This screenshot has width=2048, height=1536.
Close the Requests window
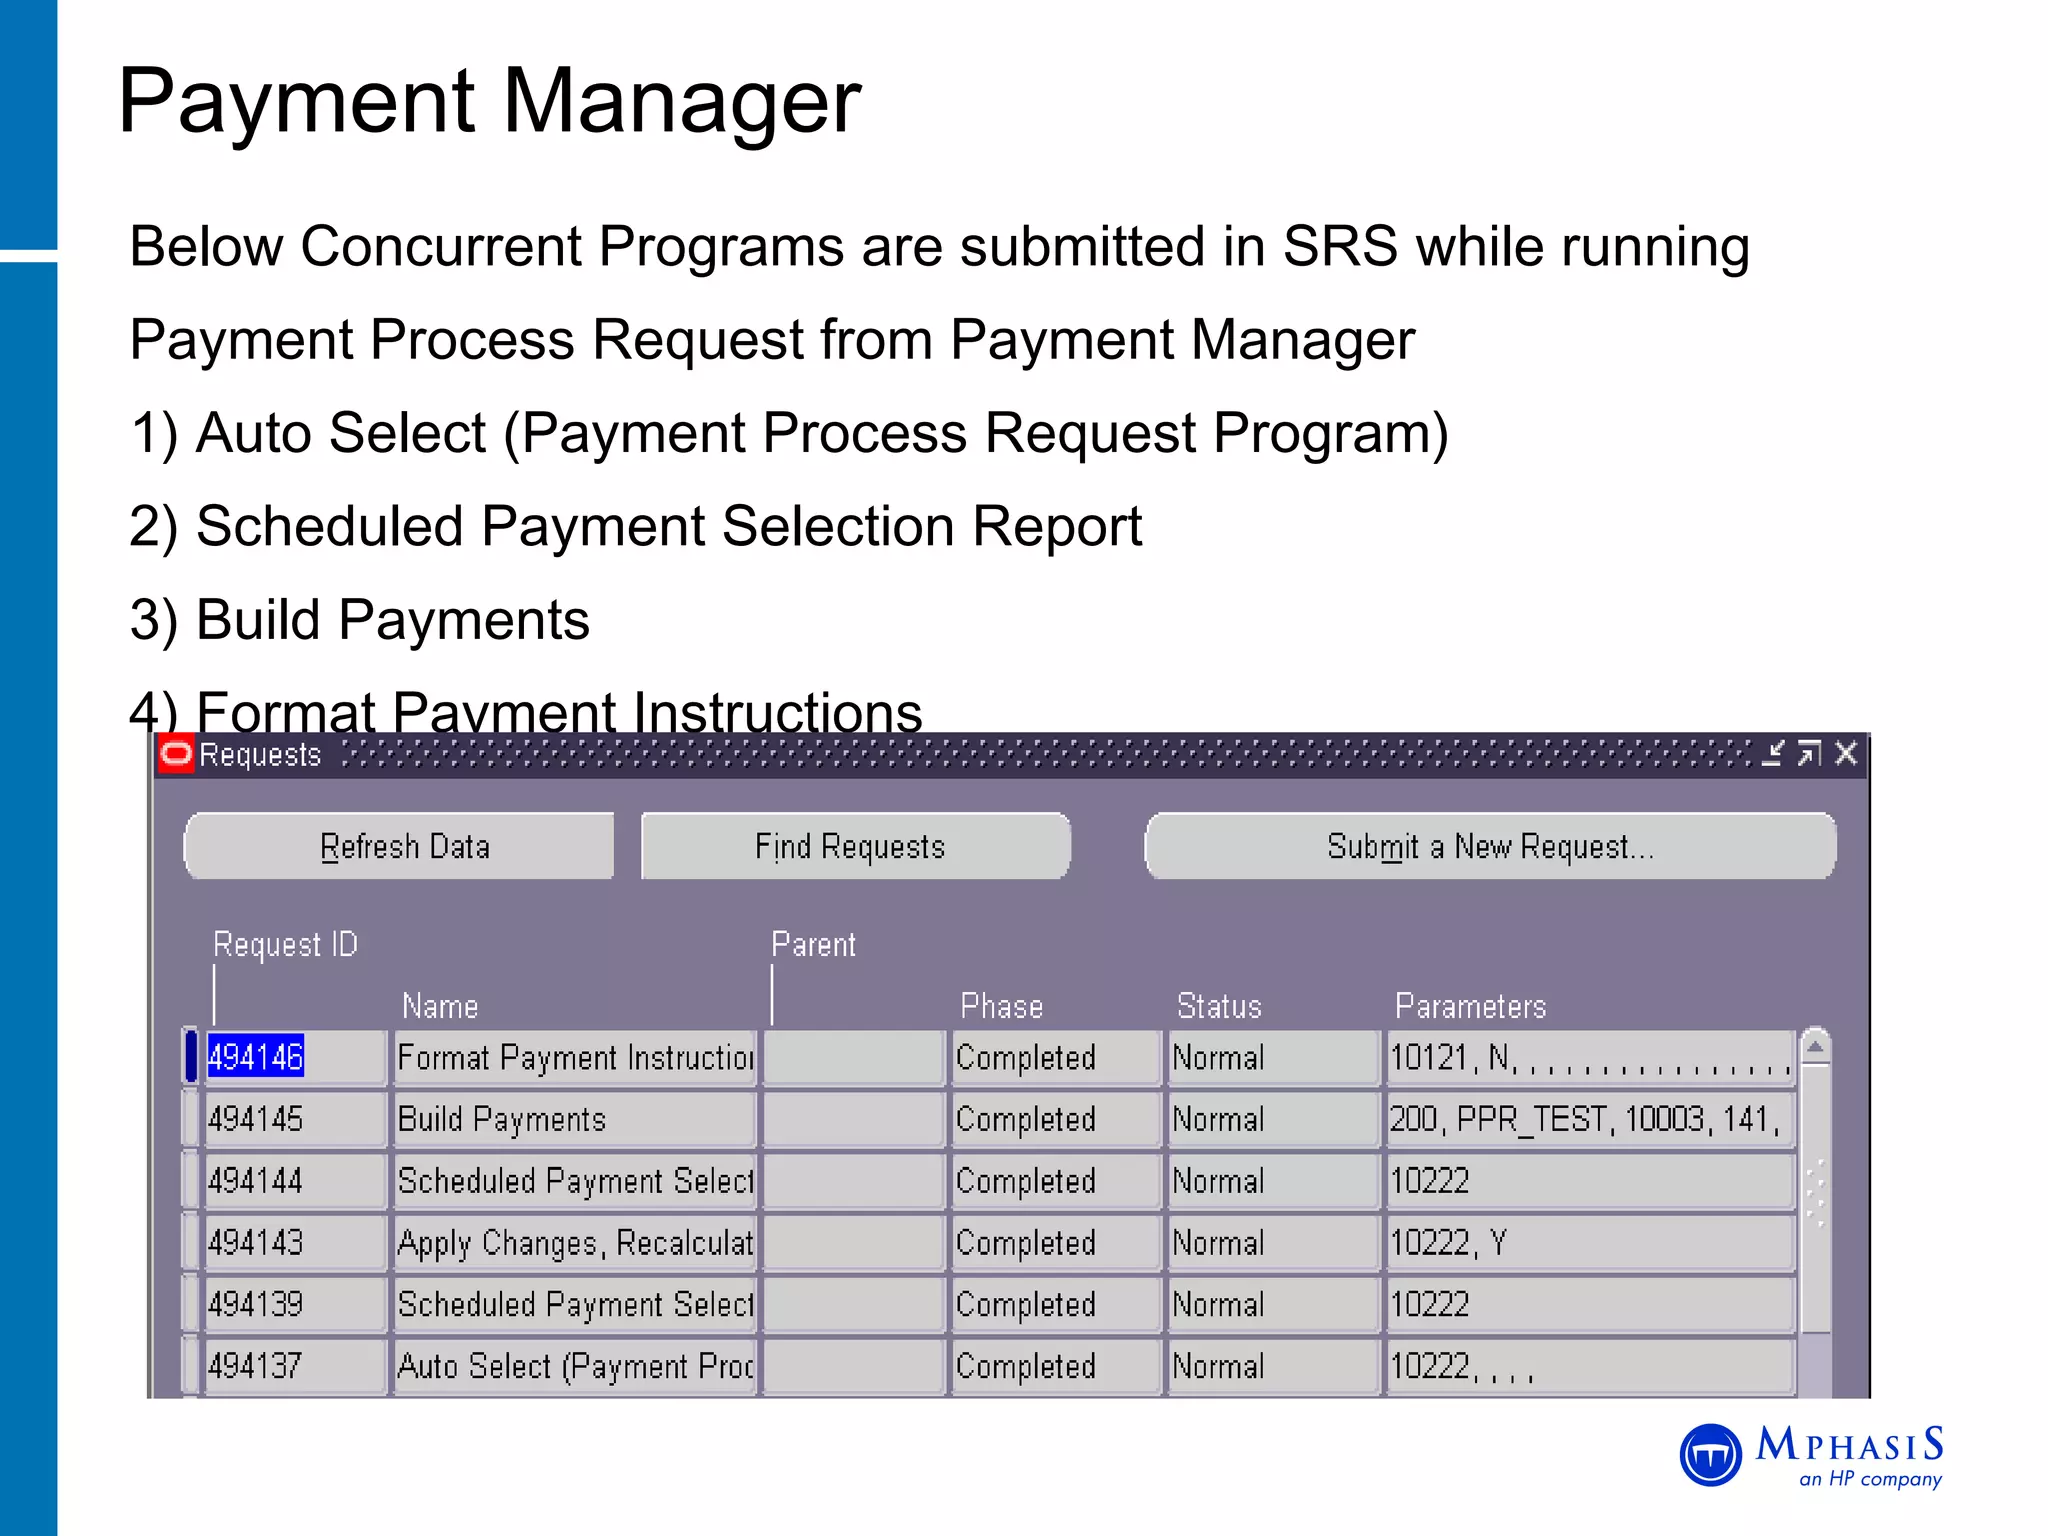coord(1846,753)
